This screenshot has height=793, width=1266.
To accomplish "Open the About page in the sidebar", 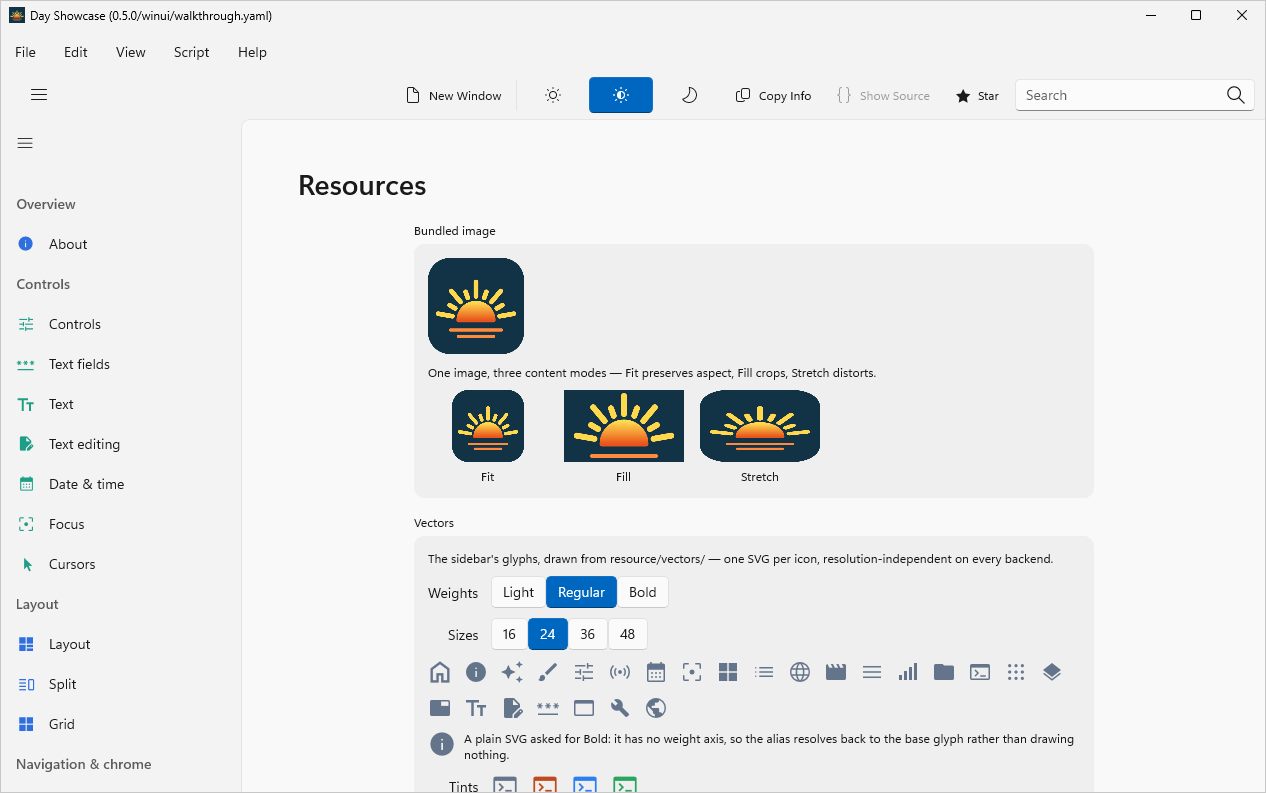I will click(121, 244).
